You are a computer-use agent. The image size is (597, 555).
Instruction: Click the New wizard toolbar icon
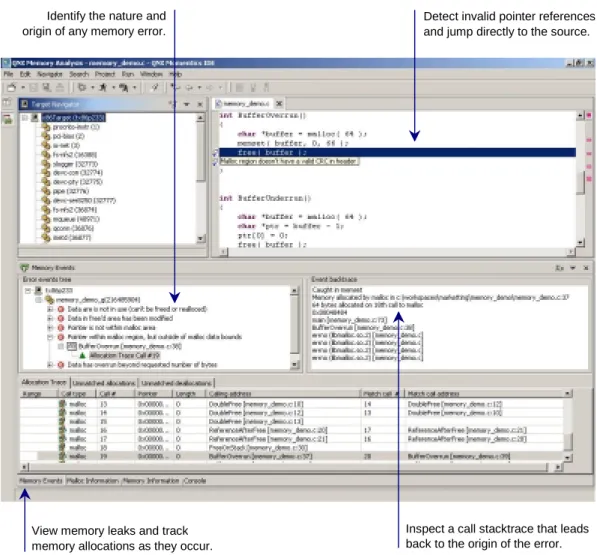click(11, 88)
